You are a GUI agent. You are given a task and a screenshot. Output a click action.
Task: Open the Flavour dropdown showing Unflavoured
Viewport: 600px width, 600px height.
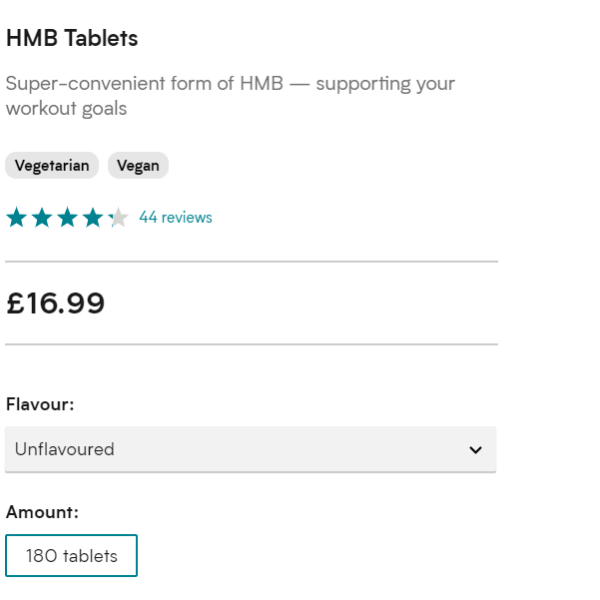pos(250,450)
